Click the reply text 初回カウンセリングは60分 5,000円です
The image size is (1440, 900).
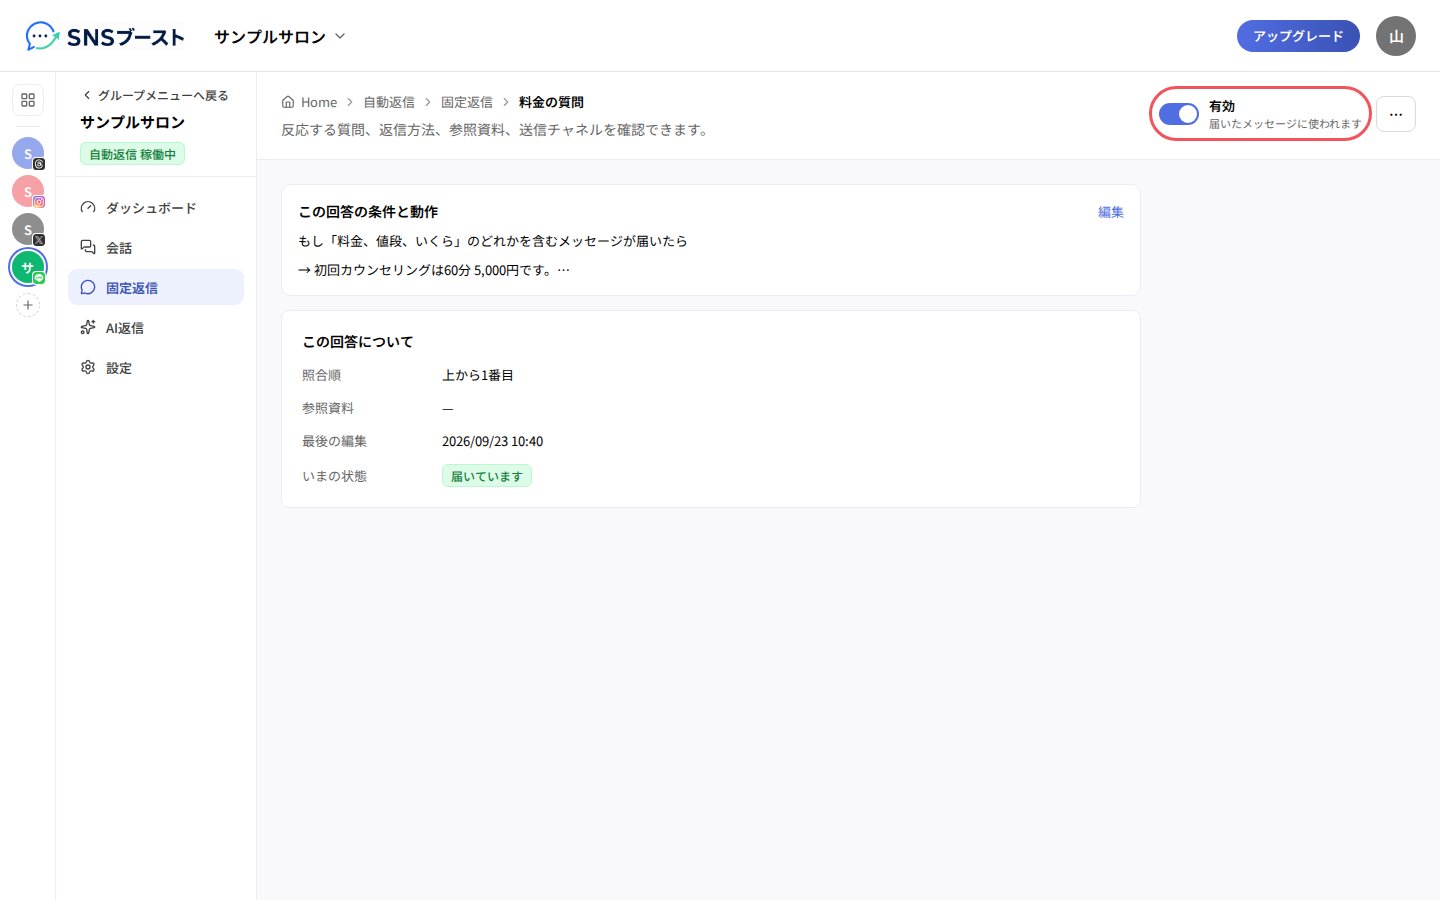[x=433, y=270]
